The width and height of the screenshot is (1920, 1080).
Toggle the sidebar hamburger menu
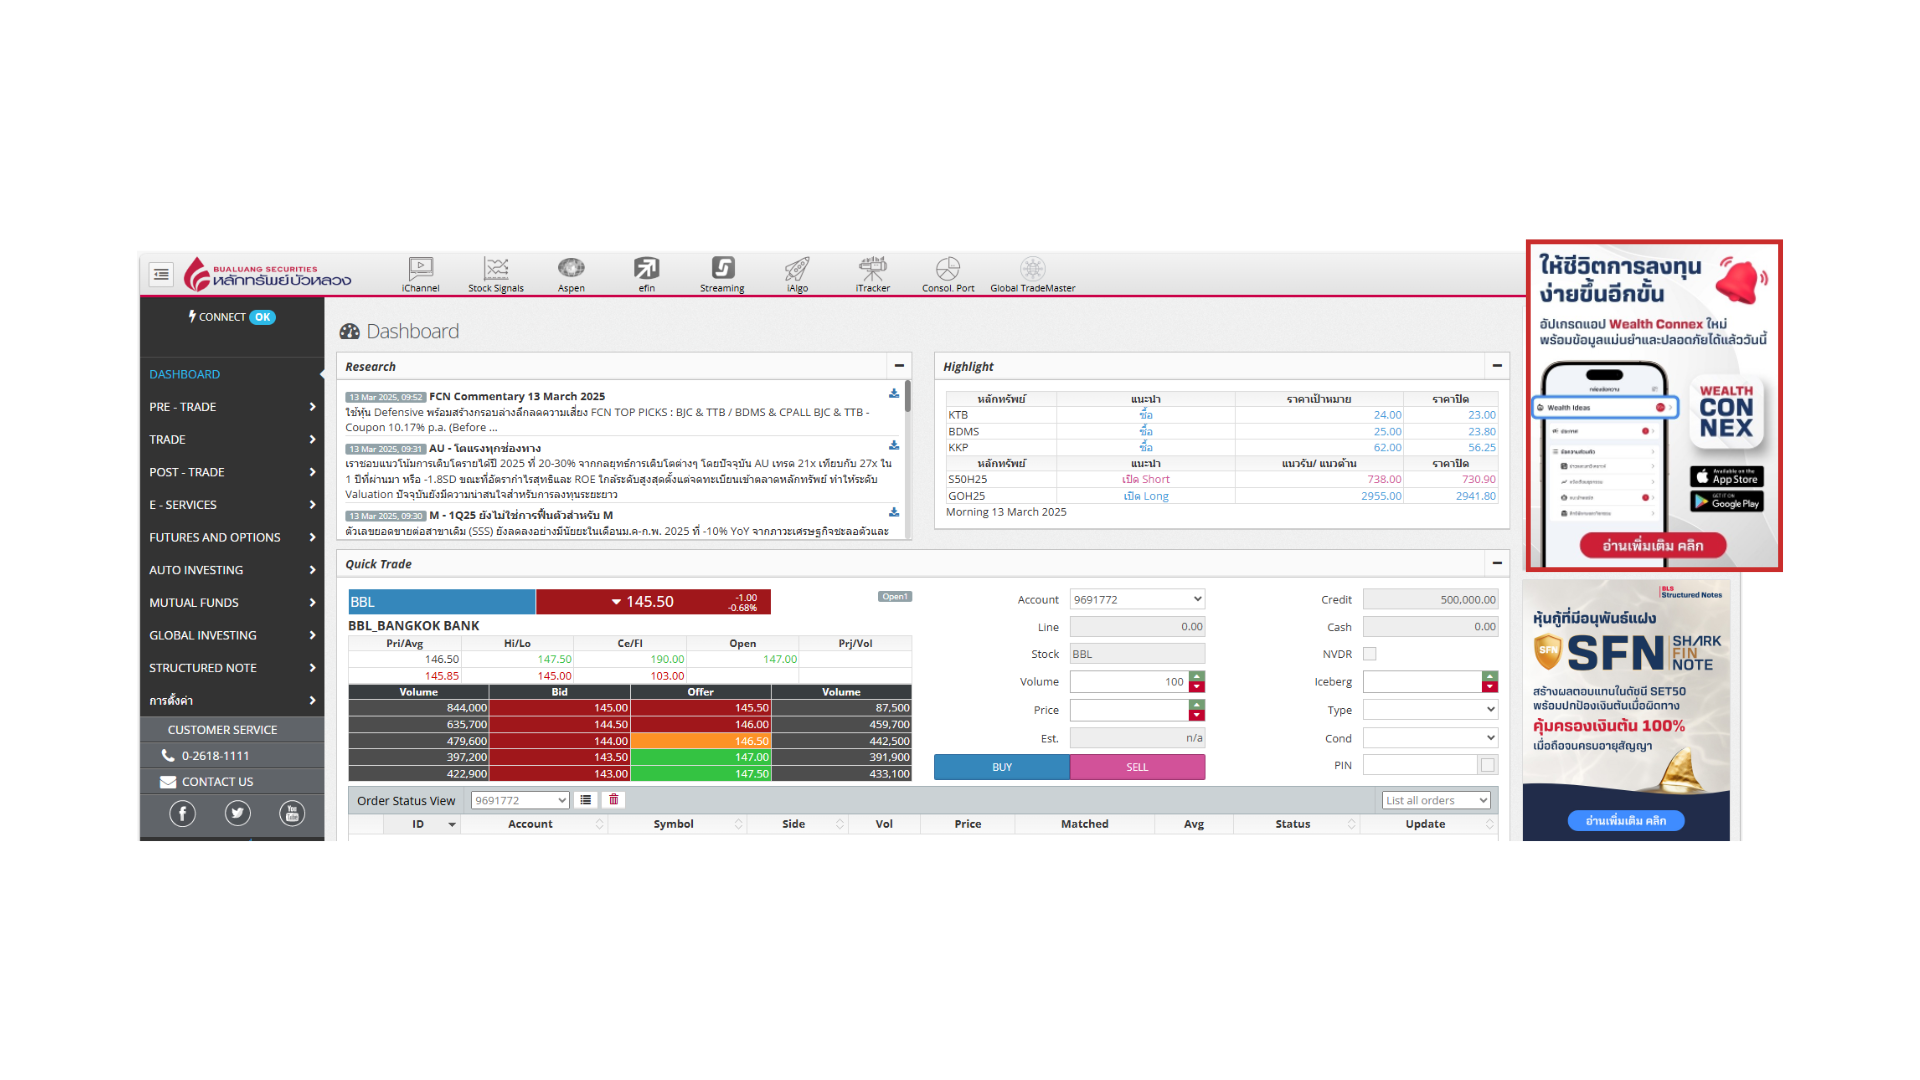pyautogui.click(x=161, y=274)
